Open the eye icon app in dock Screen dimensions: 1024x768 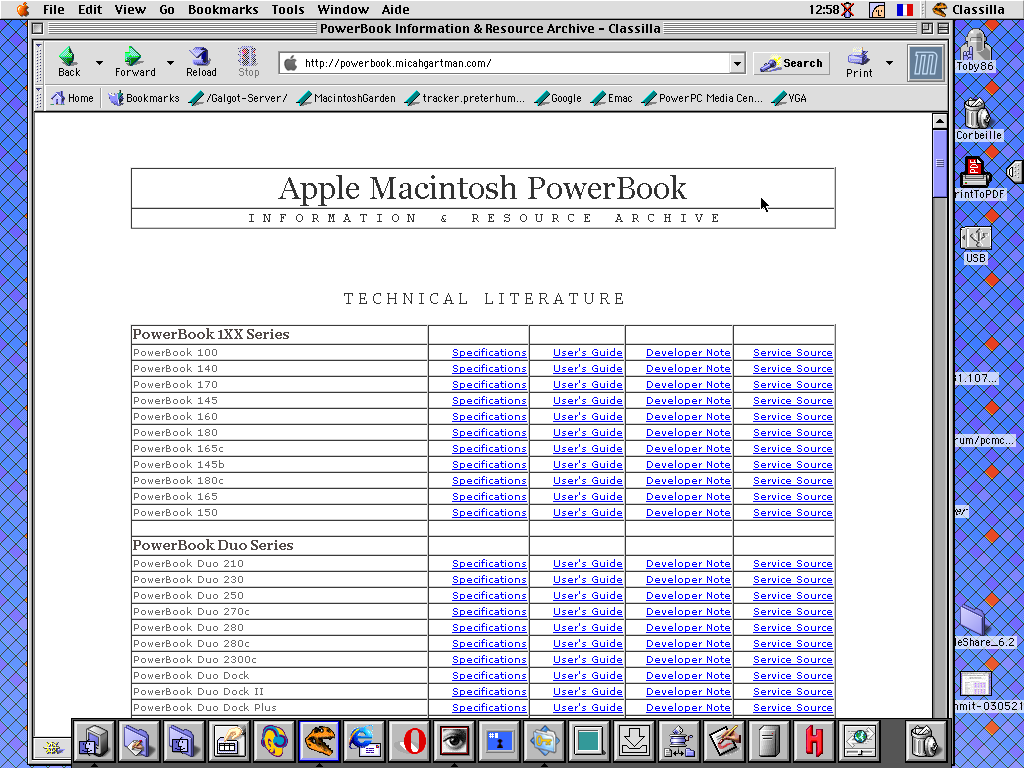pos(455,741)
